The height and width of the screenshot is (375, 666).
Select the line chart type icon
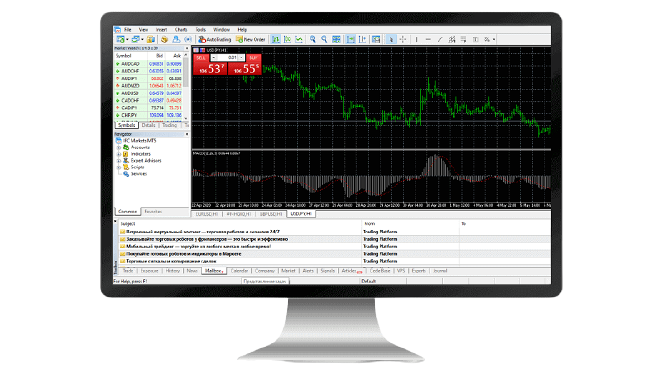click(299, 39)
